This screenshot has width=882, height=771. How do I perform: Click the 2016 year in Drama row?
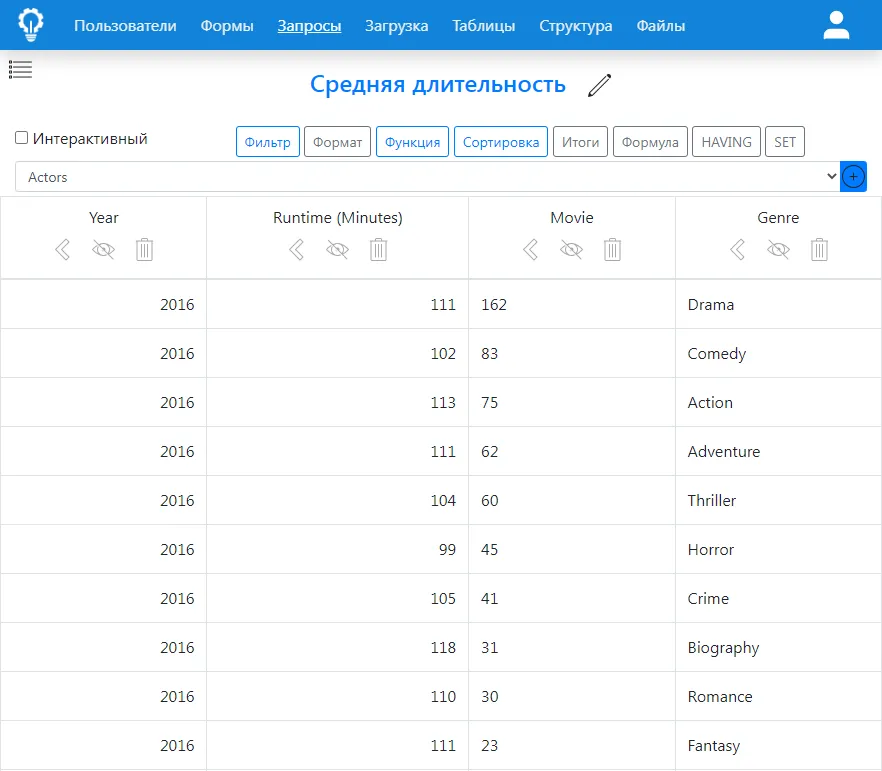(104, 304)
